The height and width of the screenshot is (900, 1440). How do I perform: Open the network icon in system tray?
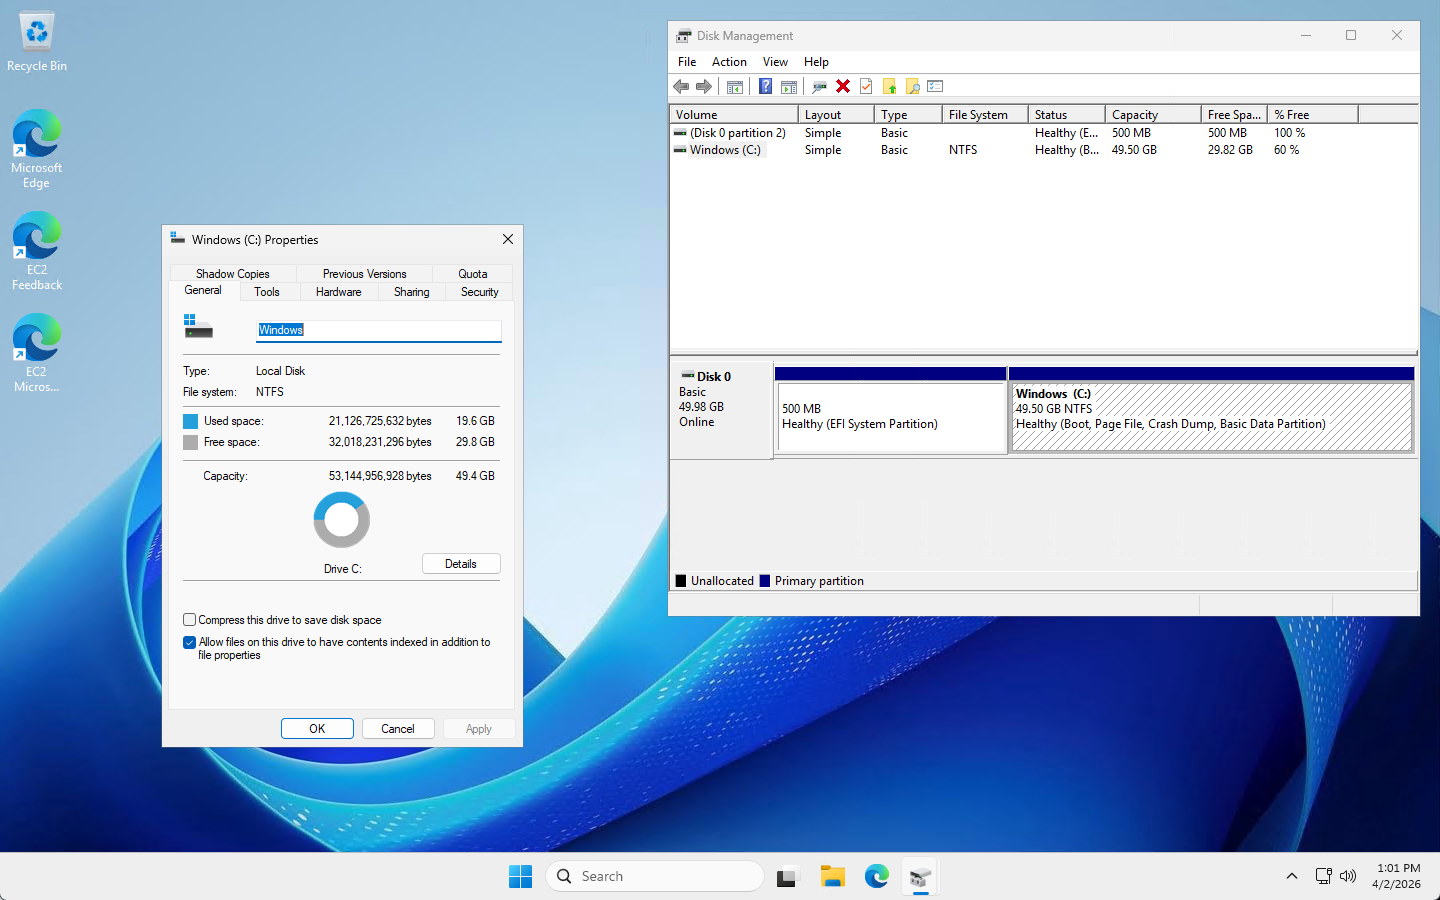pos(1323,876)
